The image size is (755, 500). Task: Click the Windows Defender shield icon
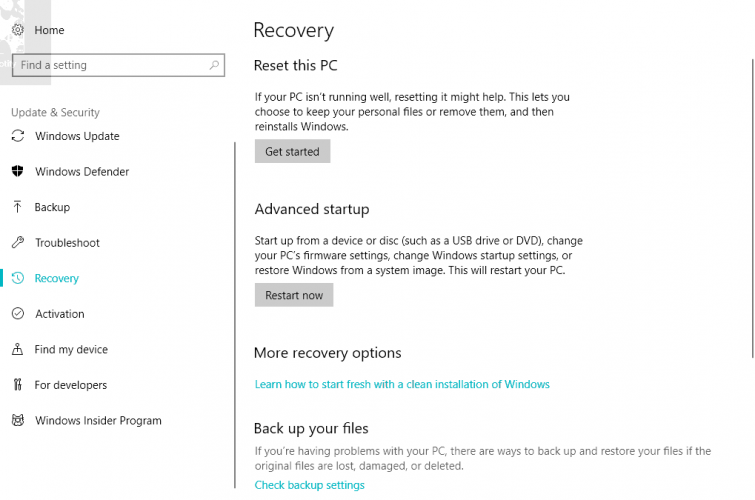pos(17,172)
